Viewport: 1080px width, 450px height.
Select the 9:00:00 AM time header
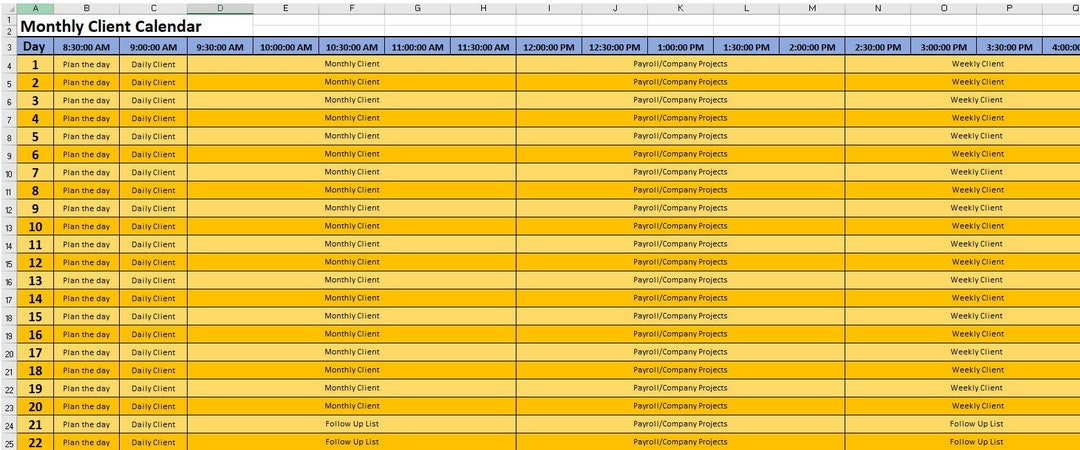(x=153, y=47)
